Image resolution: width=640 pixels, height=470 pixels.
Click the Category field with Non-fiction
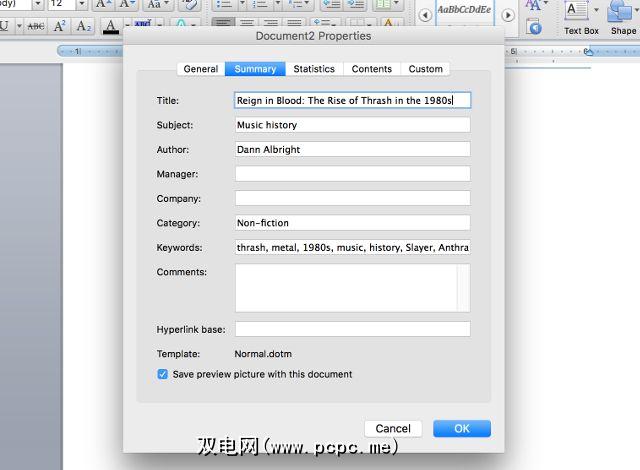click(353, 223)
